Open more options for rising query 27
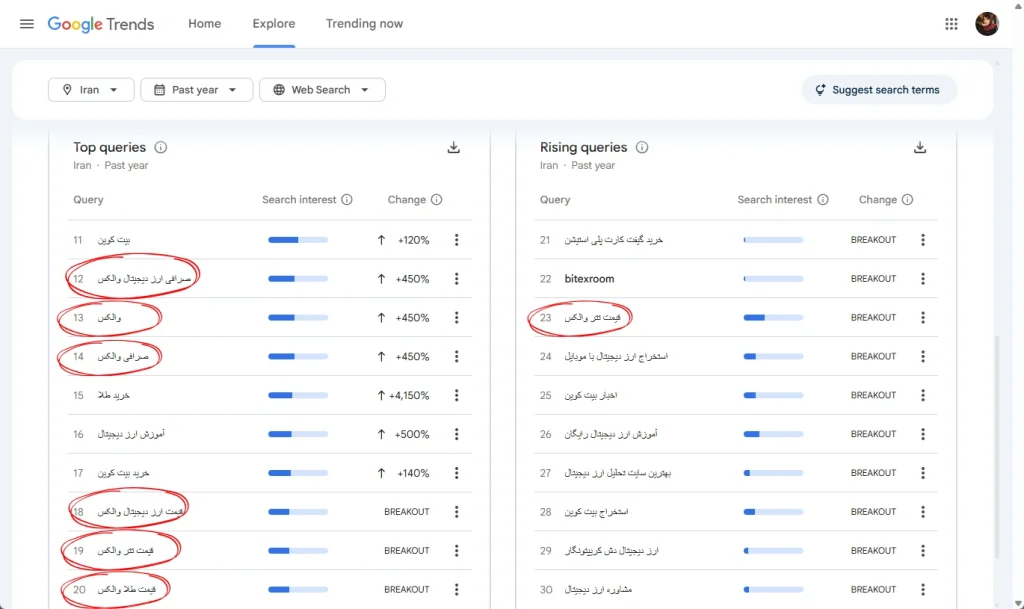This screenshot has height=609, width=1024. pos(923,473)
